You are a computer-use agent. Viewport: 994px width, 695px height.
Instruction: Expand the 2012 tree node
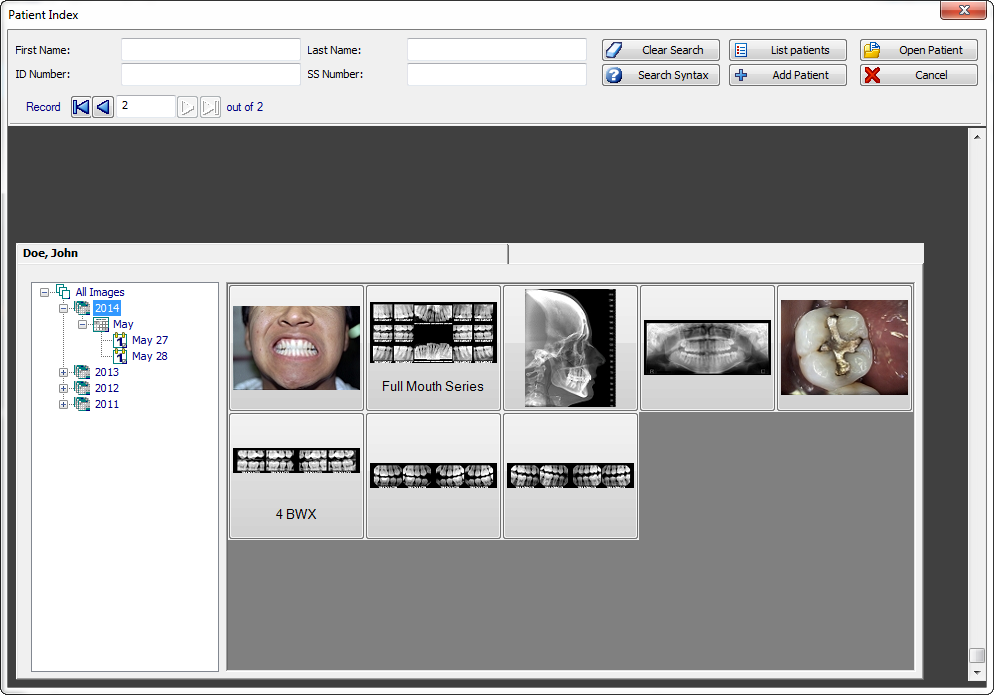[x=62, y=388]
